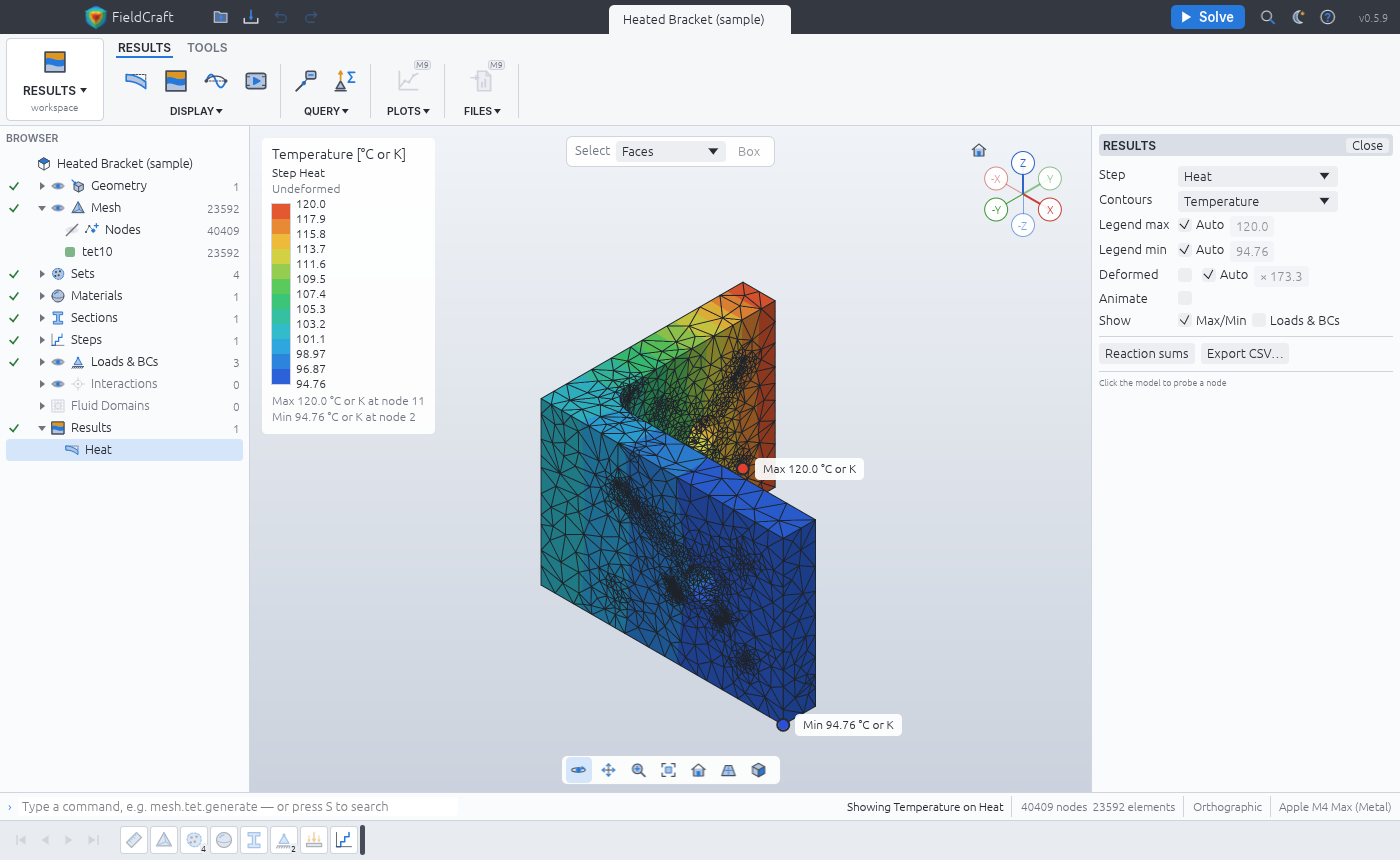Toggle dark mode moon icon
The height and width of the screenshot is (860, 1400).
tap(1298, 17)
